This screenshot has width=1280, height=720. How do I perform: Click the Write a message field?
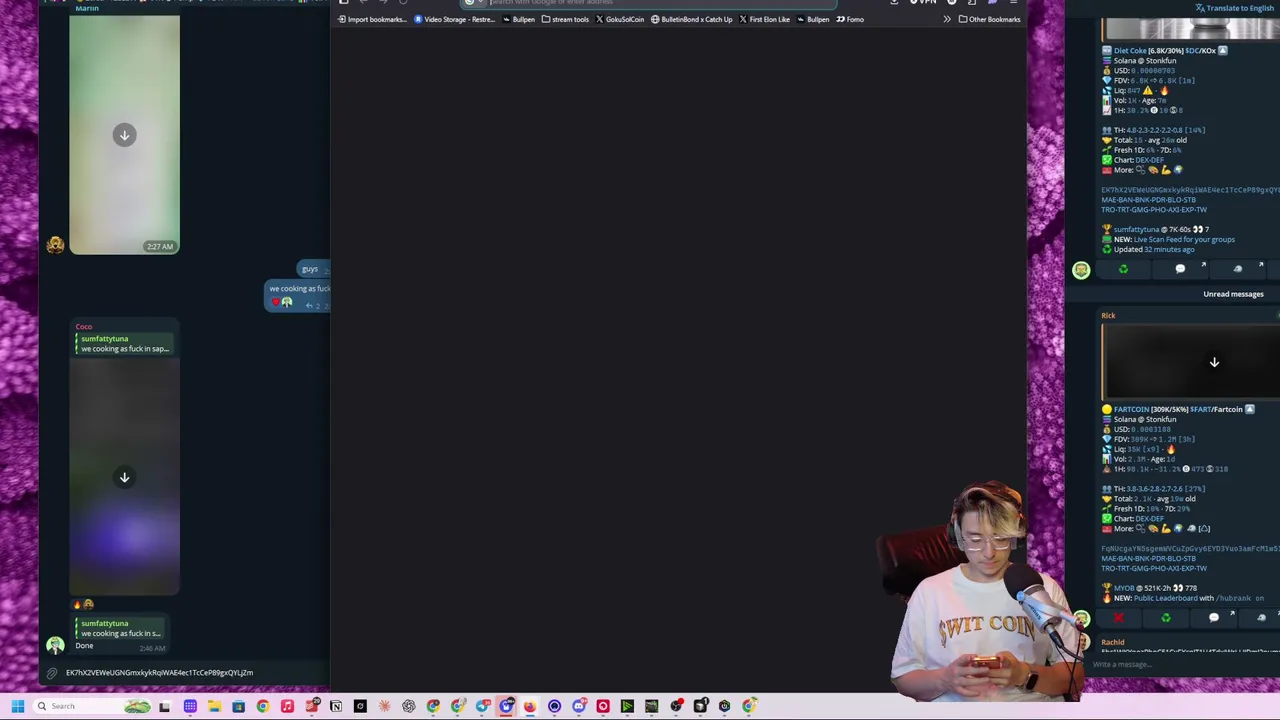coord(1180,664)
